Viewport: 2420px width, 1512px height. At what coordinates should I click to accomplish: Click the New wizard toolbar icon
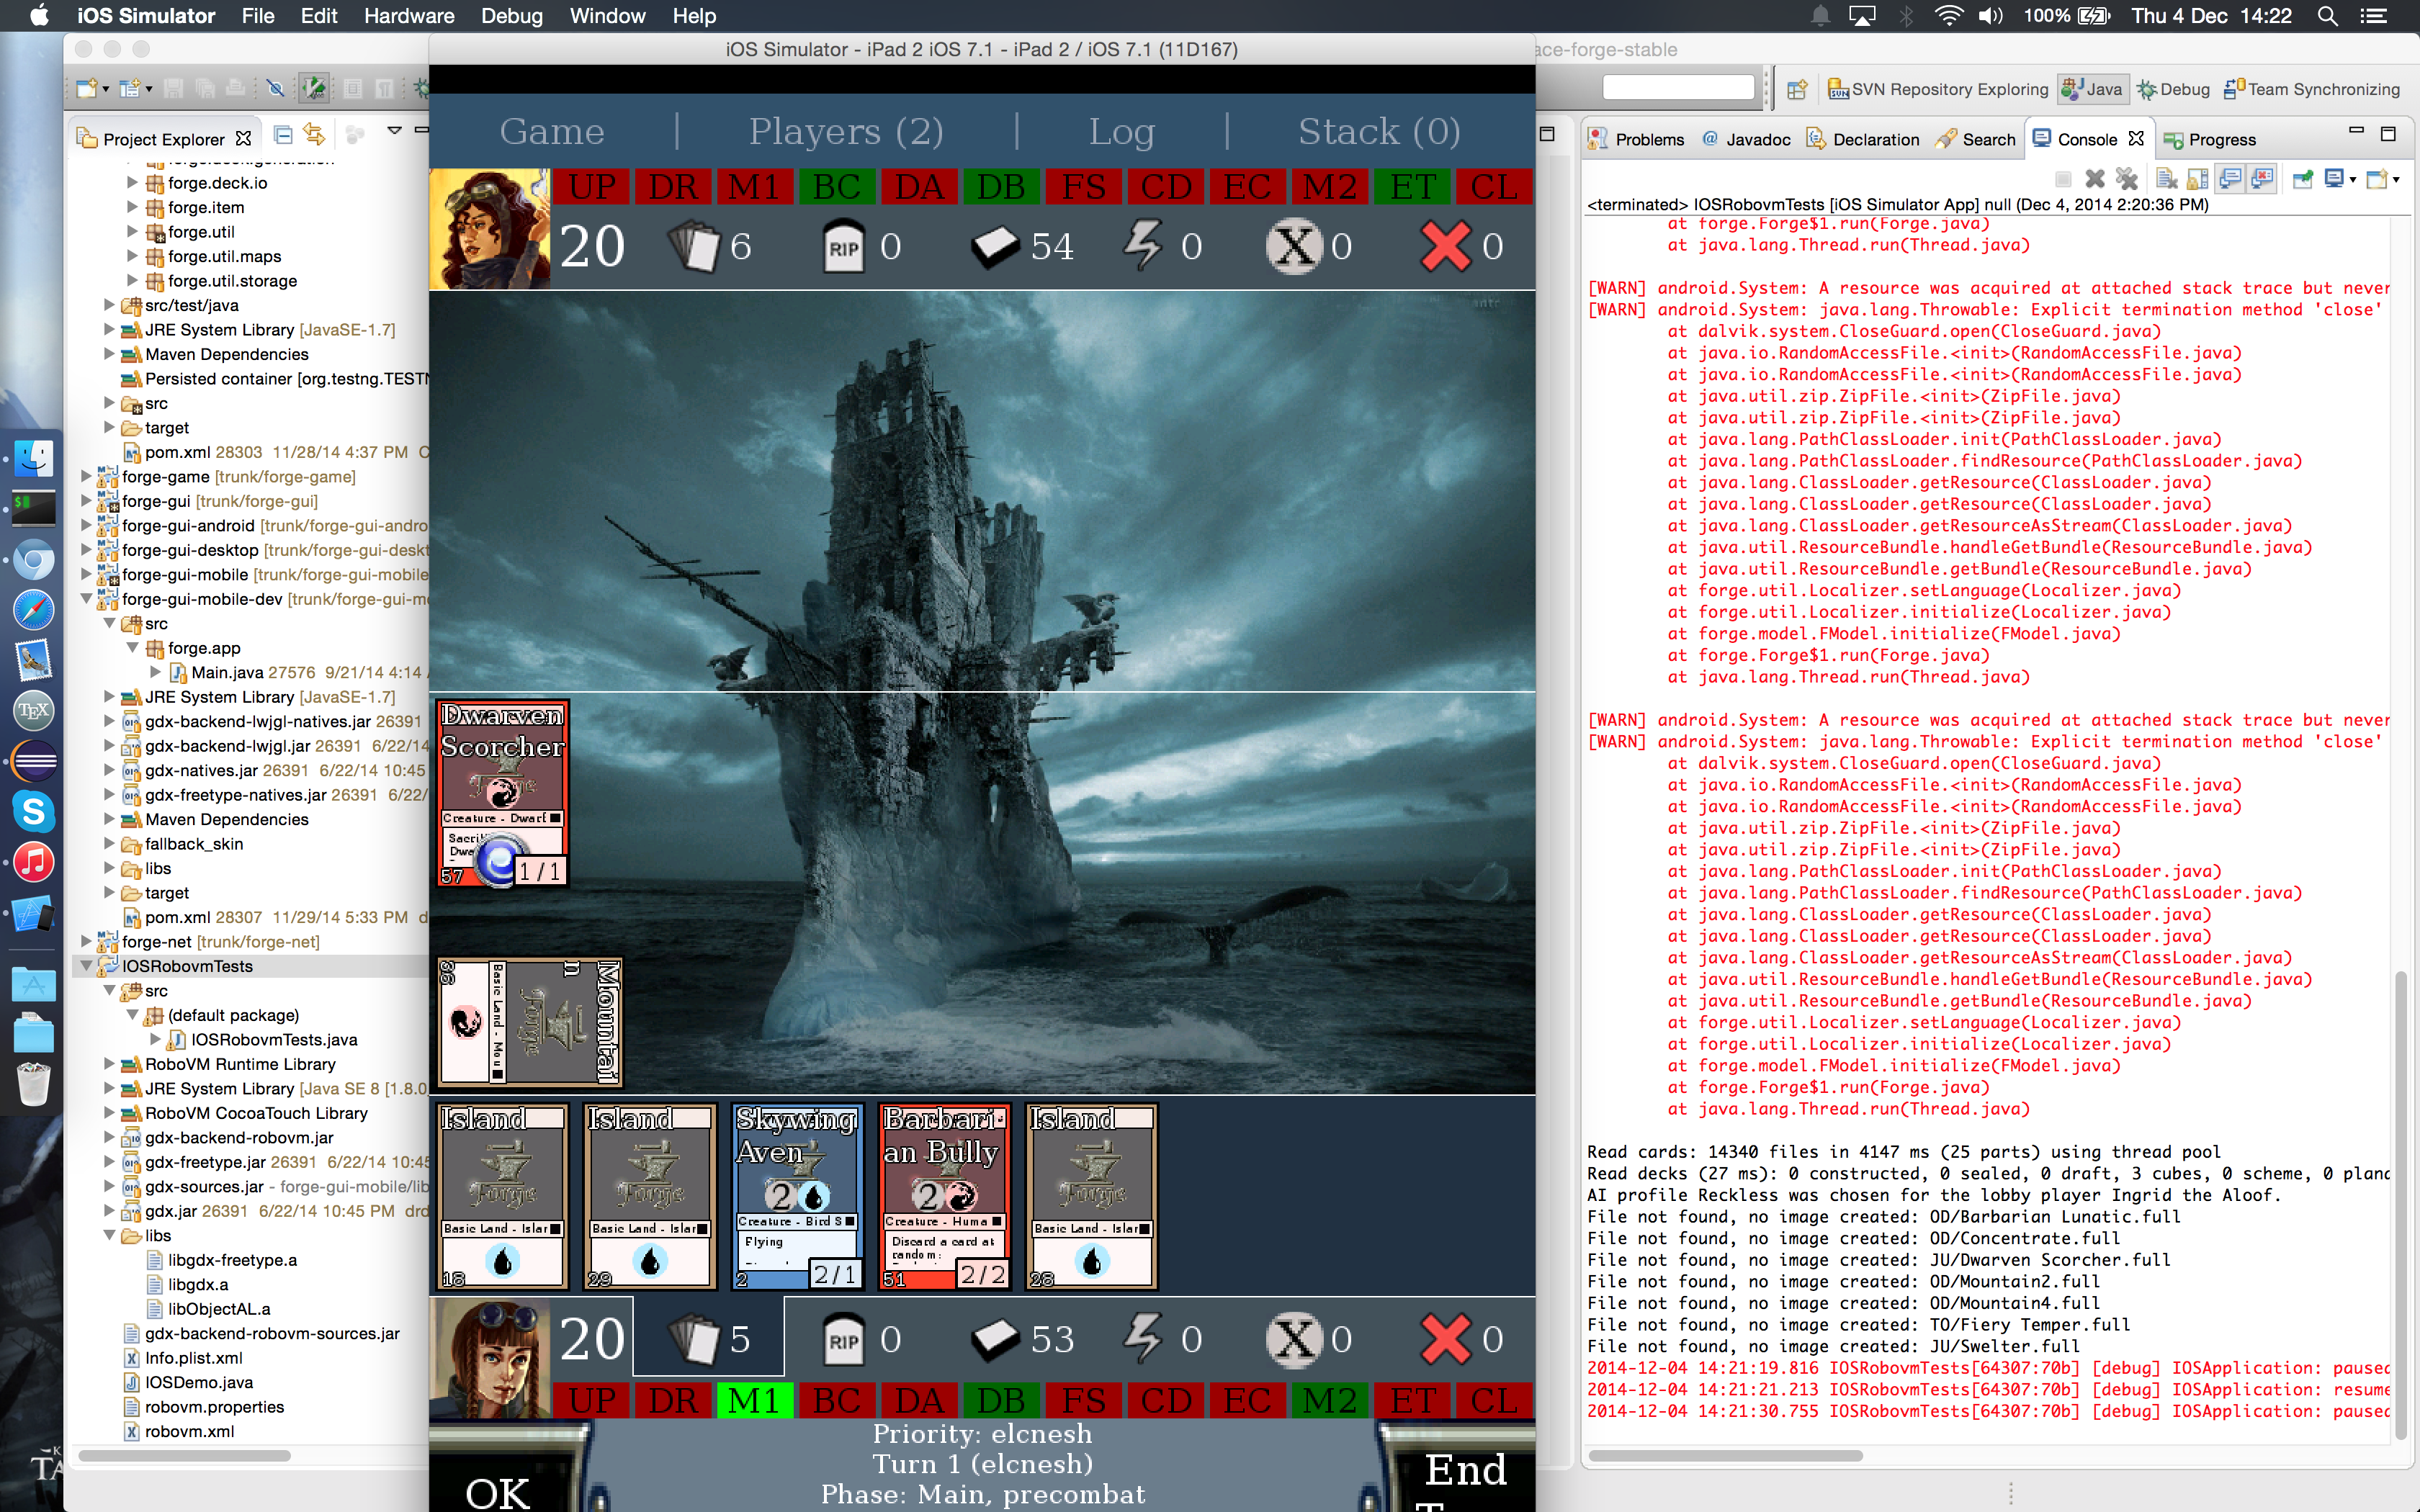87,89
